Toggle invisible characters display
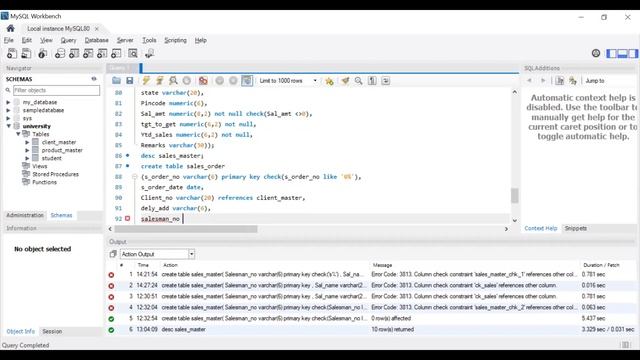The image size is (640, 360). point(372,81)
